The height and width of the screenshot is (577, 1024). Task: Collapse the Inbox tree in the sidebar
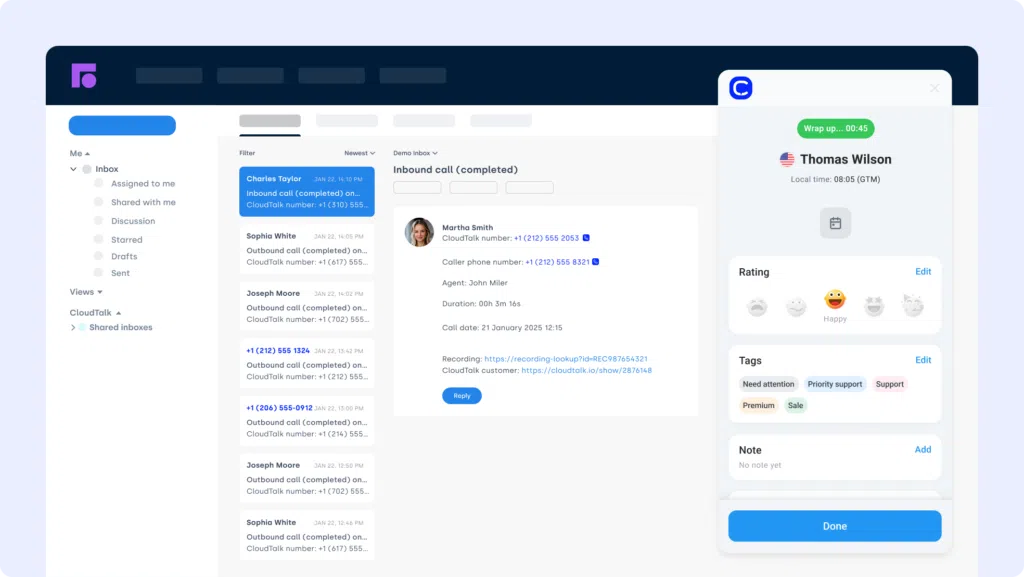(74, 169)
